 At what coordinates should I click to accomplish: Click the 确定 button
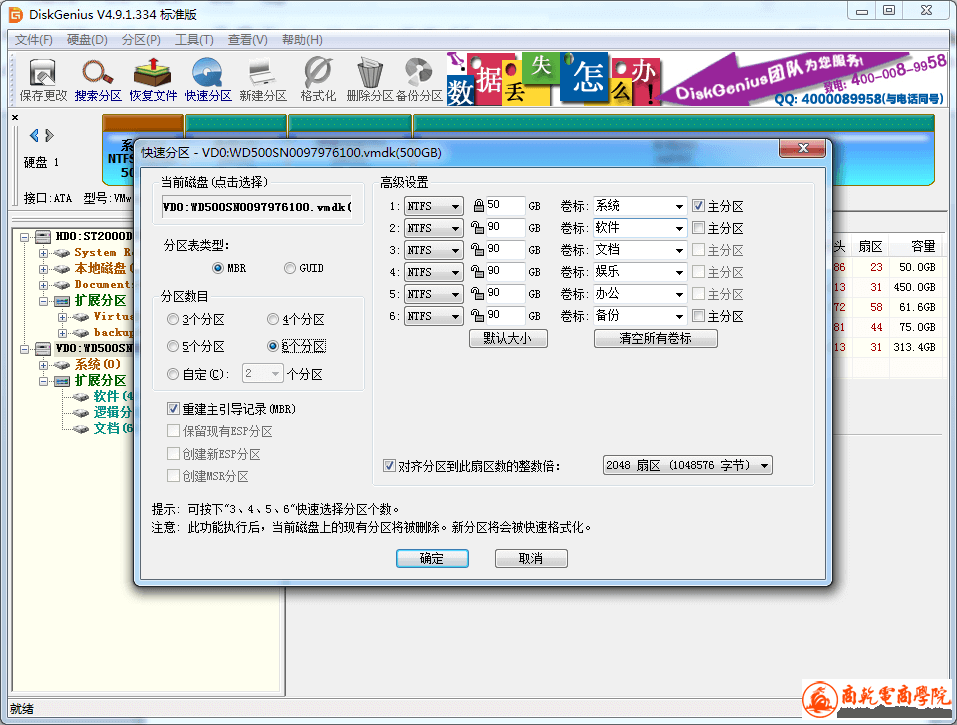[x=432, y=558]
